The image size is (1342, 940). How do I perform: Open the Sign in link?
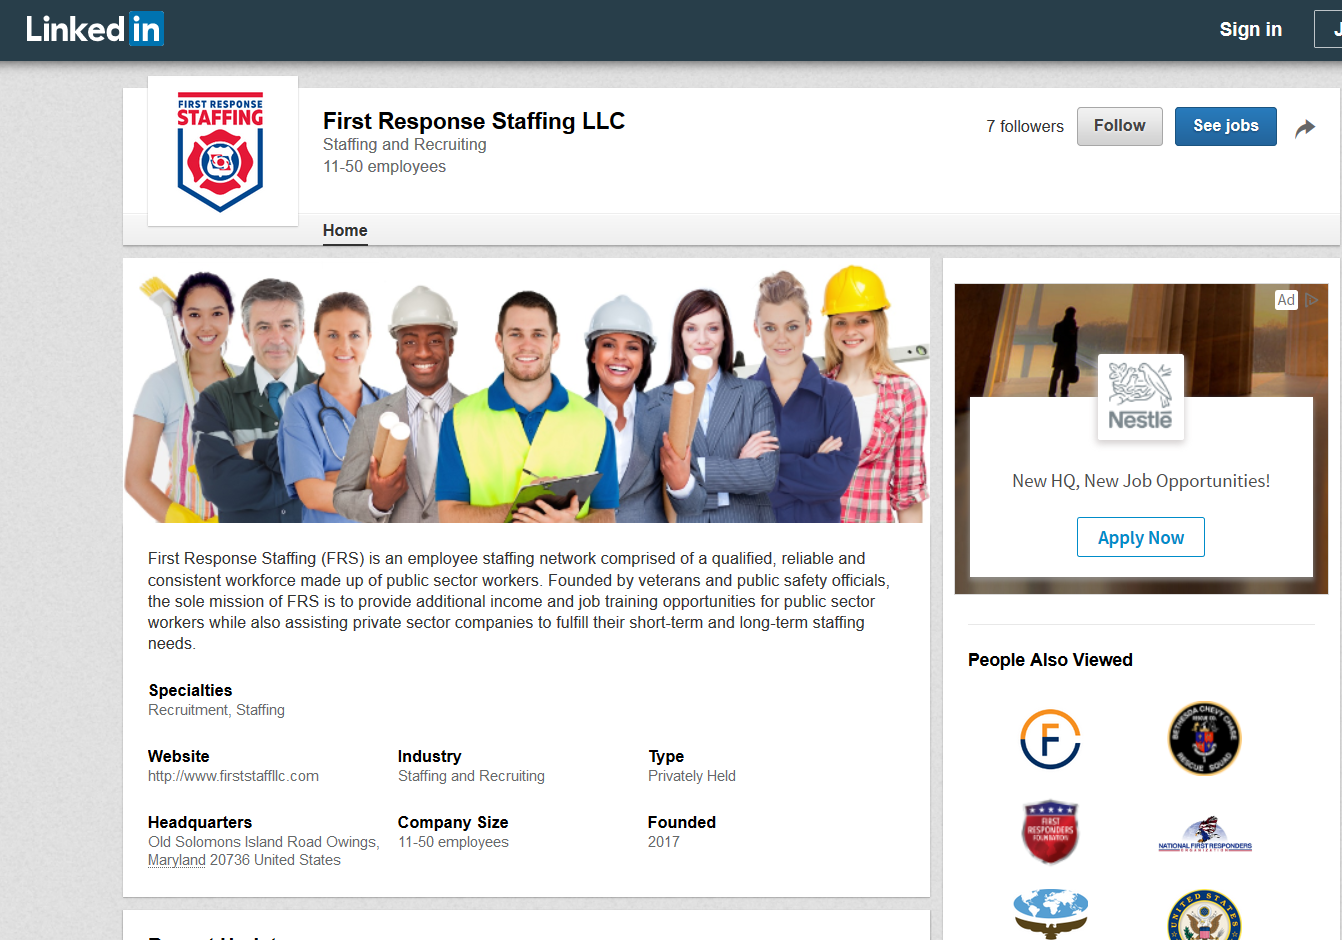pyautogui.click(x=1250, y=29)
